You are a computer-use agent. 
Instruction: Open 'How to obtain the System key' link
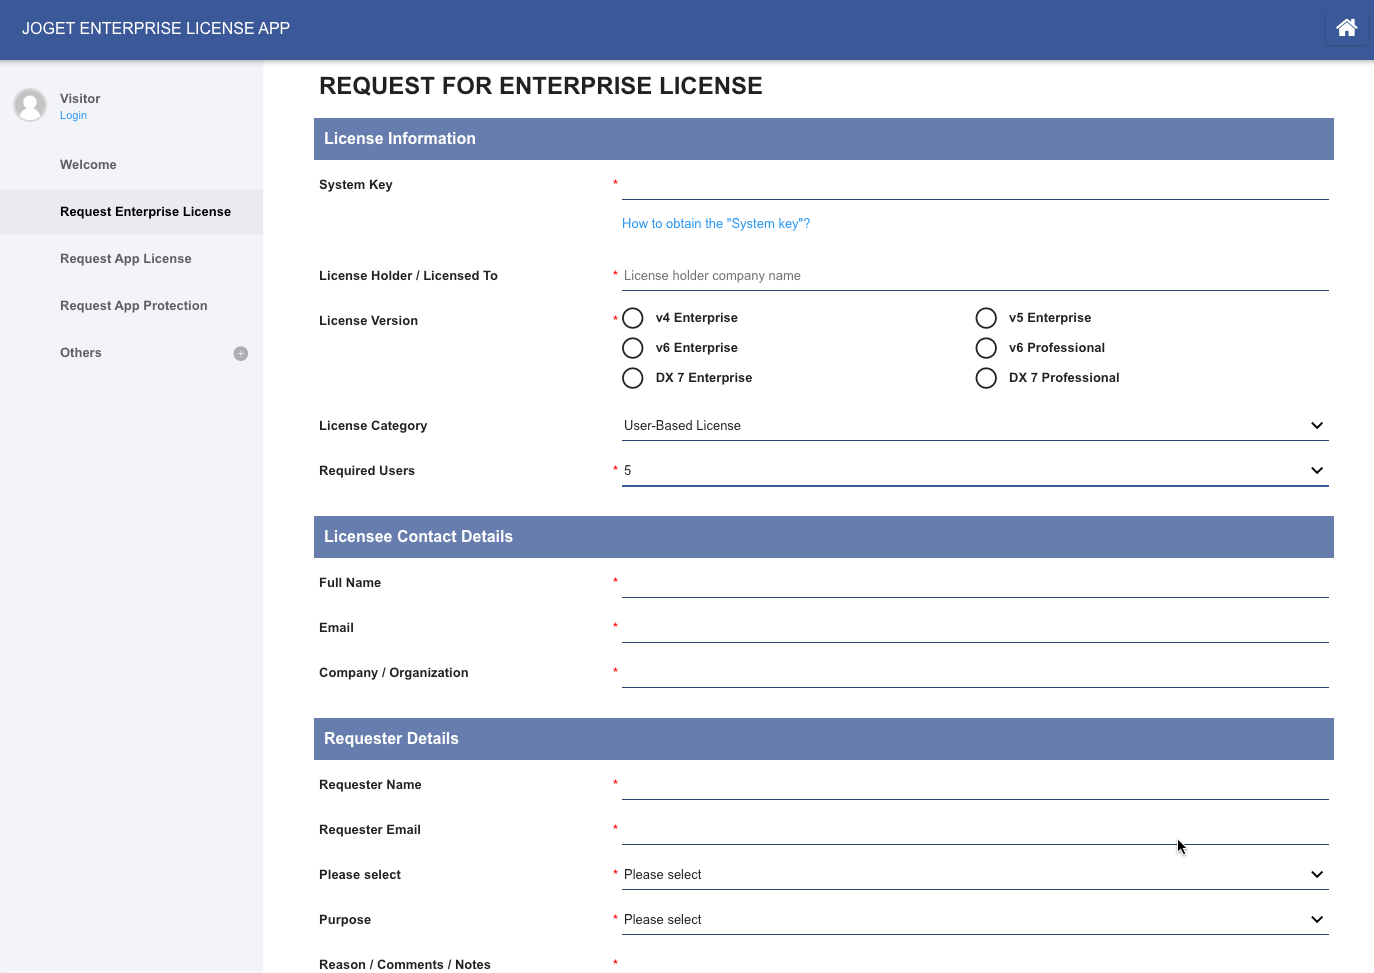tap(716, 224)
